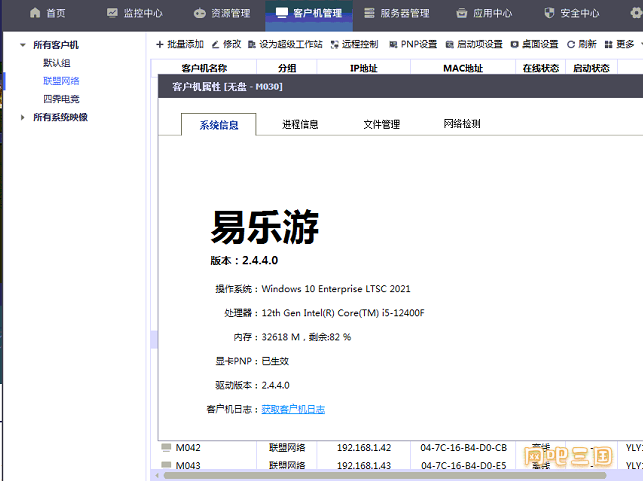
Task: Click the 启动项设置 button label
Action: [480, 44]
